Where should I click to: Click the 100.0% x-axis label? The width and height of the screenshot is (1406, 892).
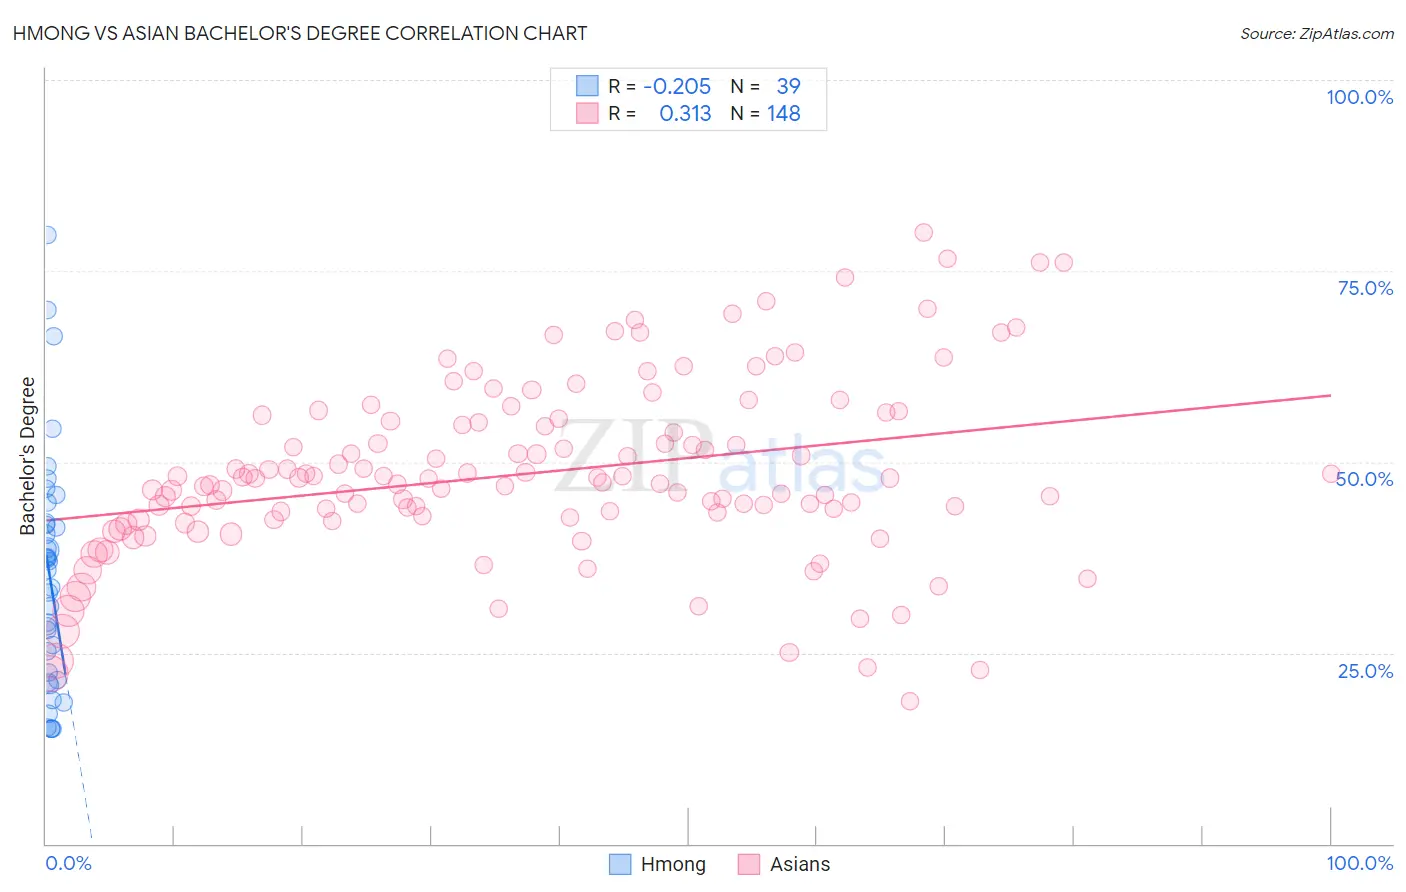[1360, 863]
